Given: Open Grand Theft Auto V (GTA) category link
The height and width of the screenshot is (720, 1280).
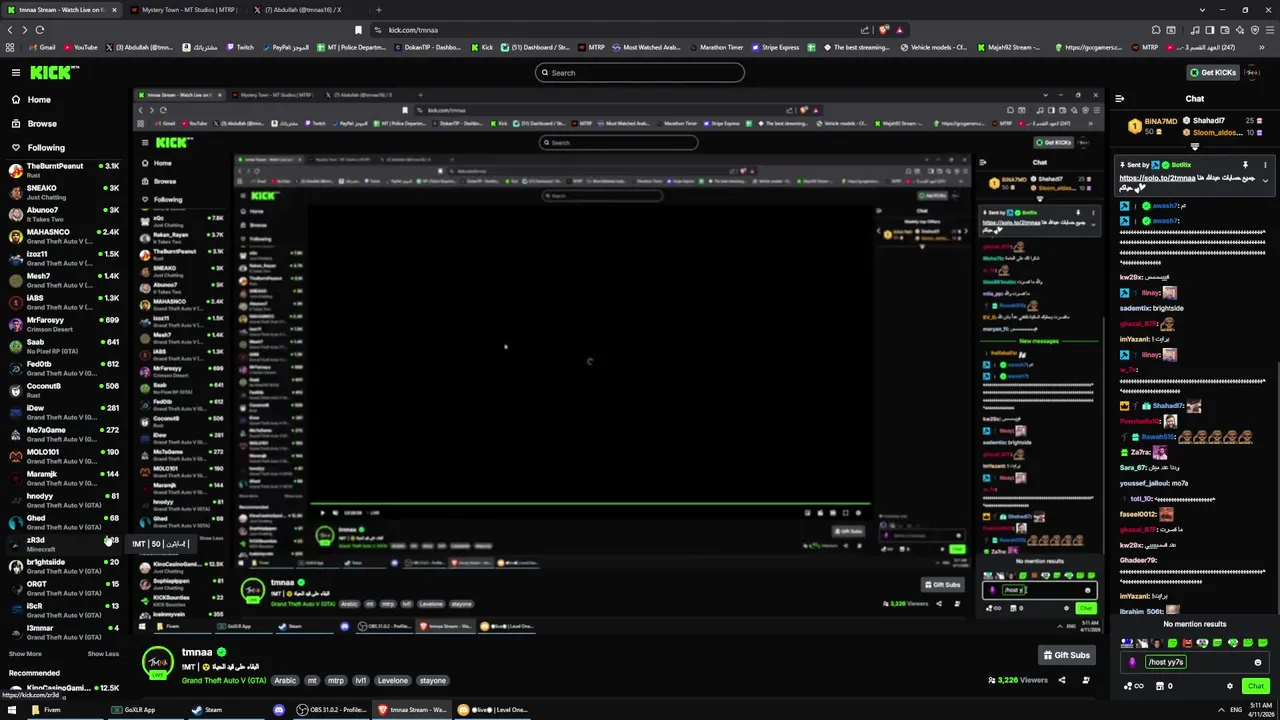Looking at the screenshot, I should 224,680.
